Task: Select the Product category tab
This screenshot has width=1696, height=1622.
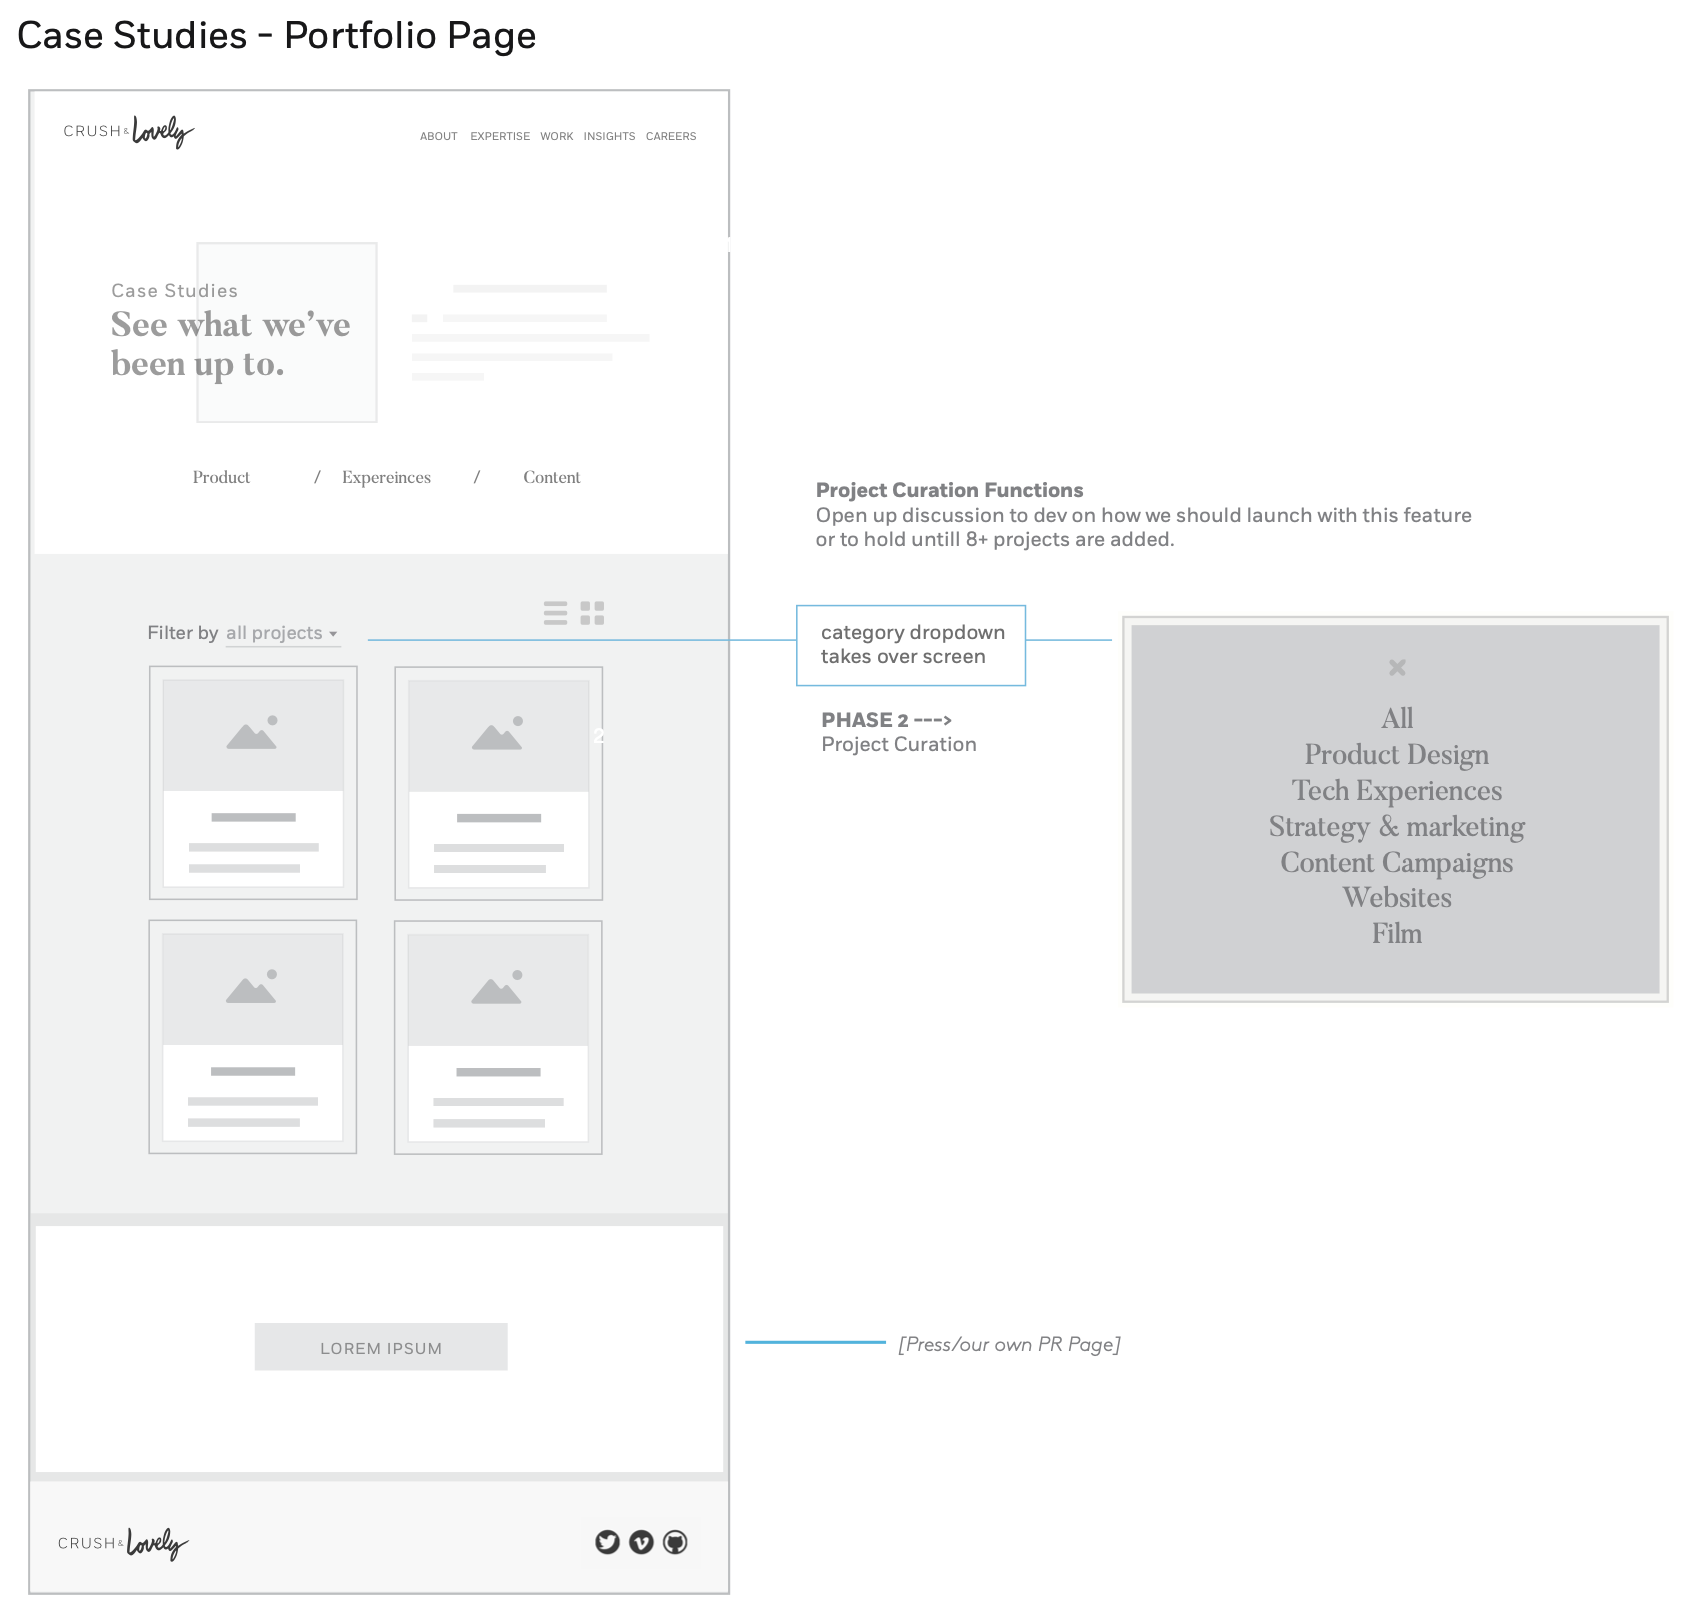Action: coord(221,477)
